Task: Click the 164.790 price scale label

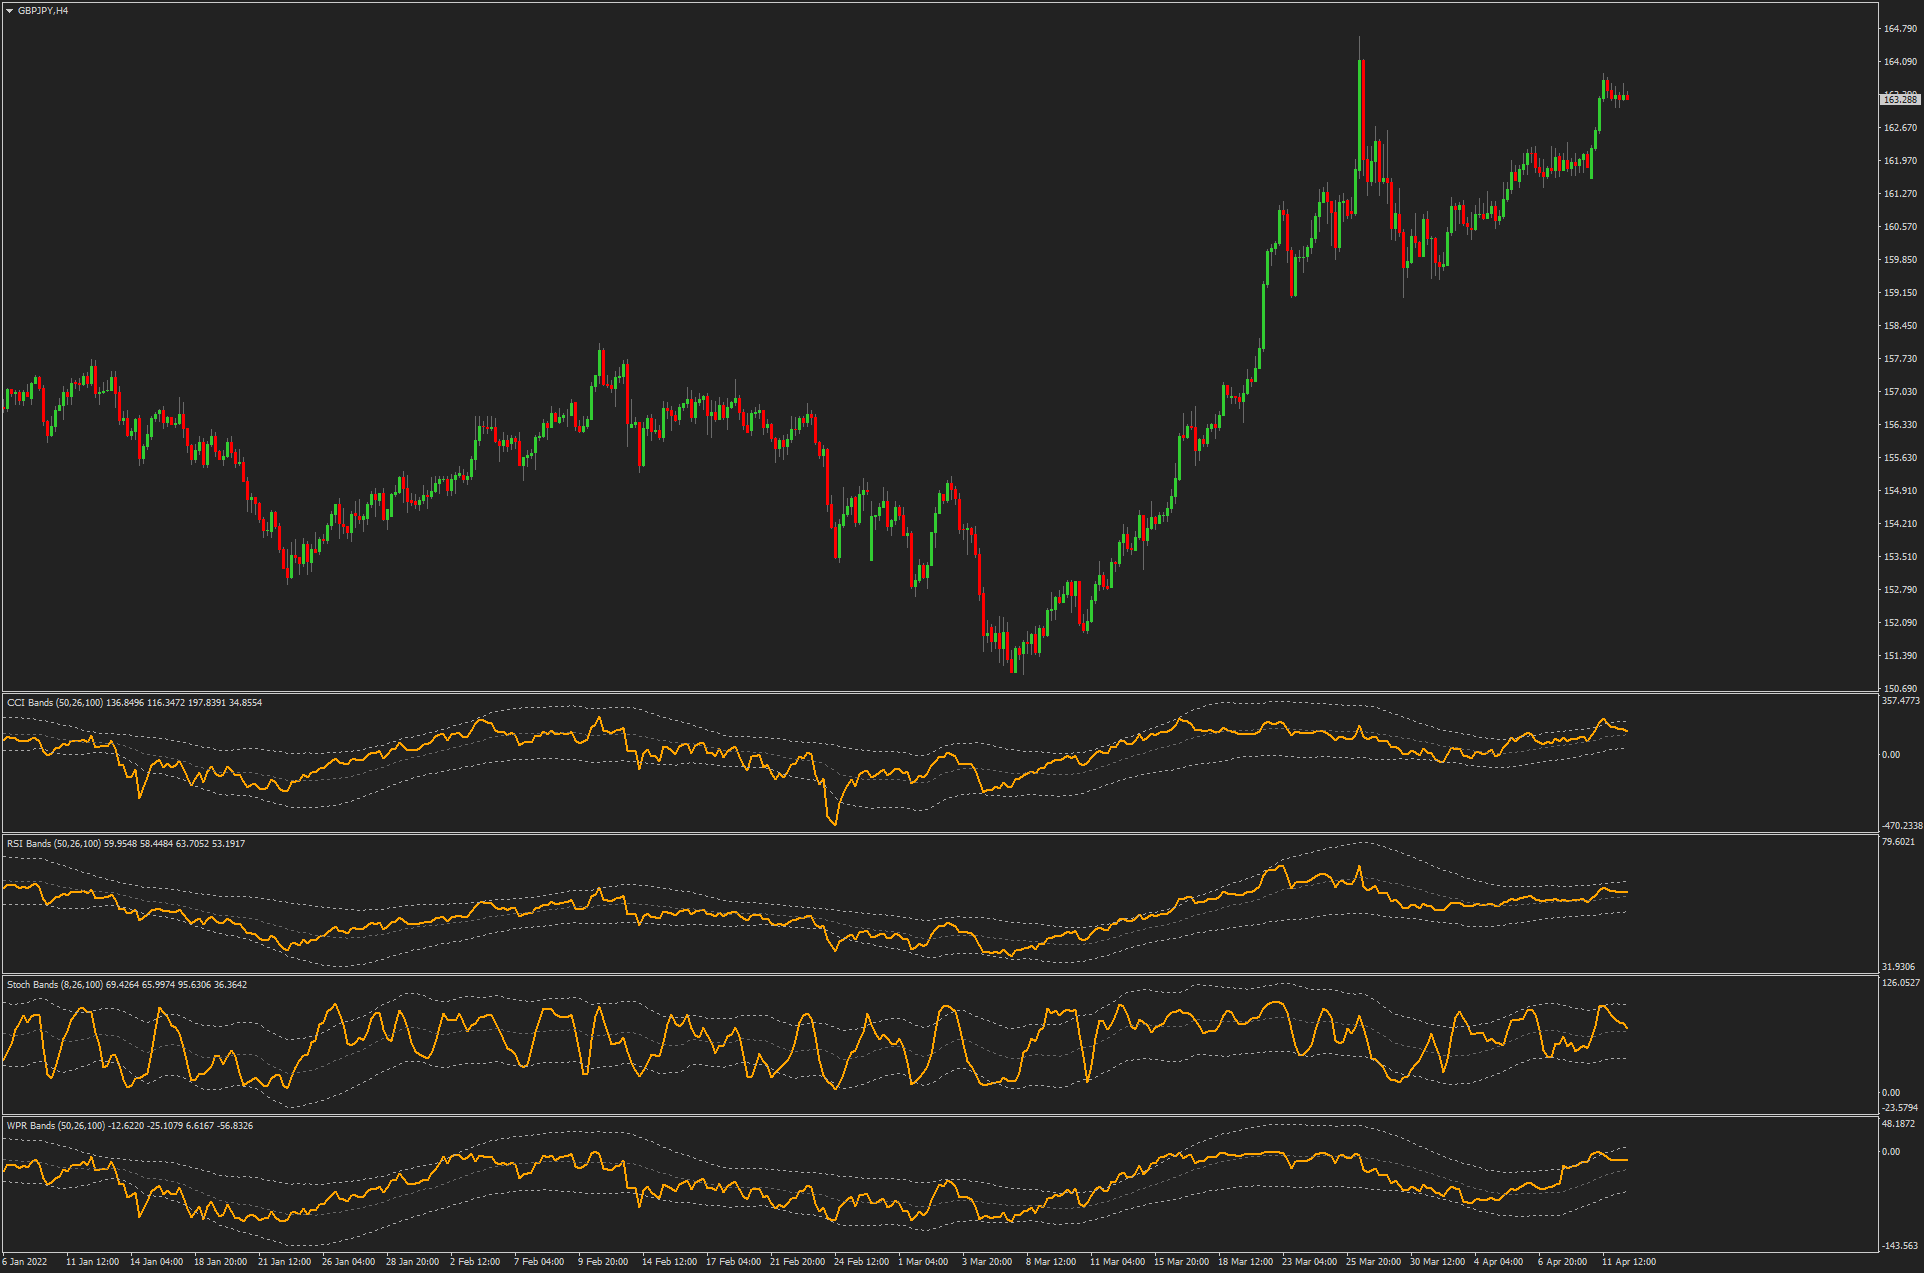Action: (x=1900, y=29)
